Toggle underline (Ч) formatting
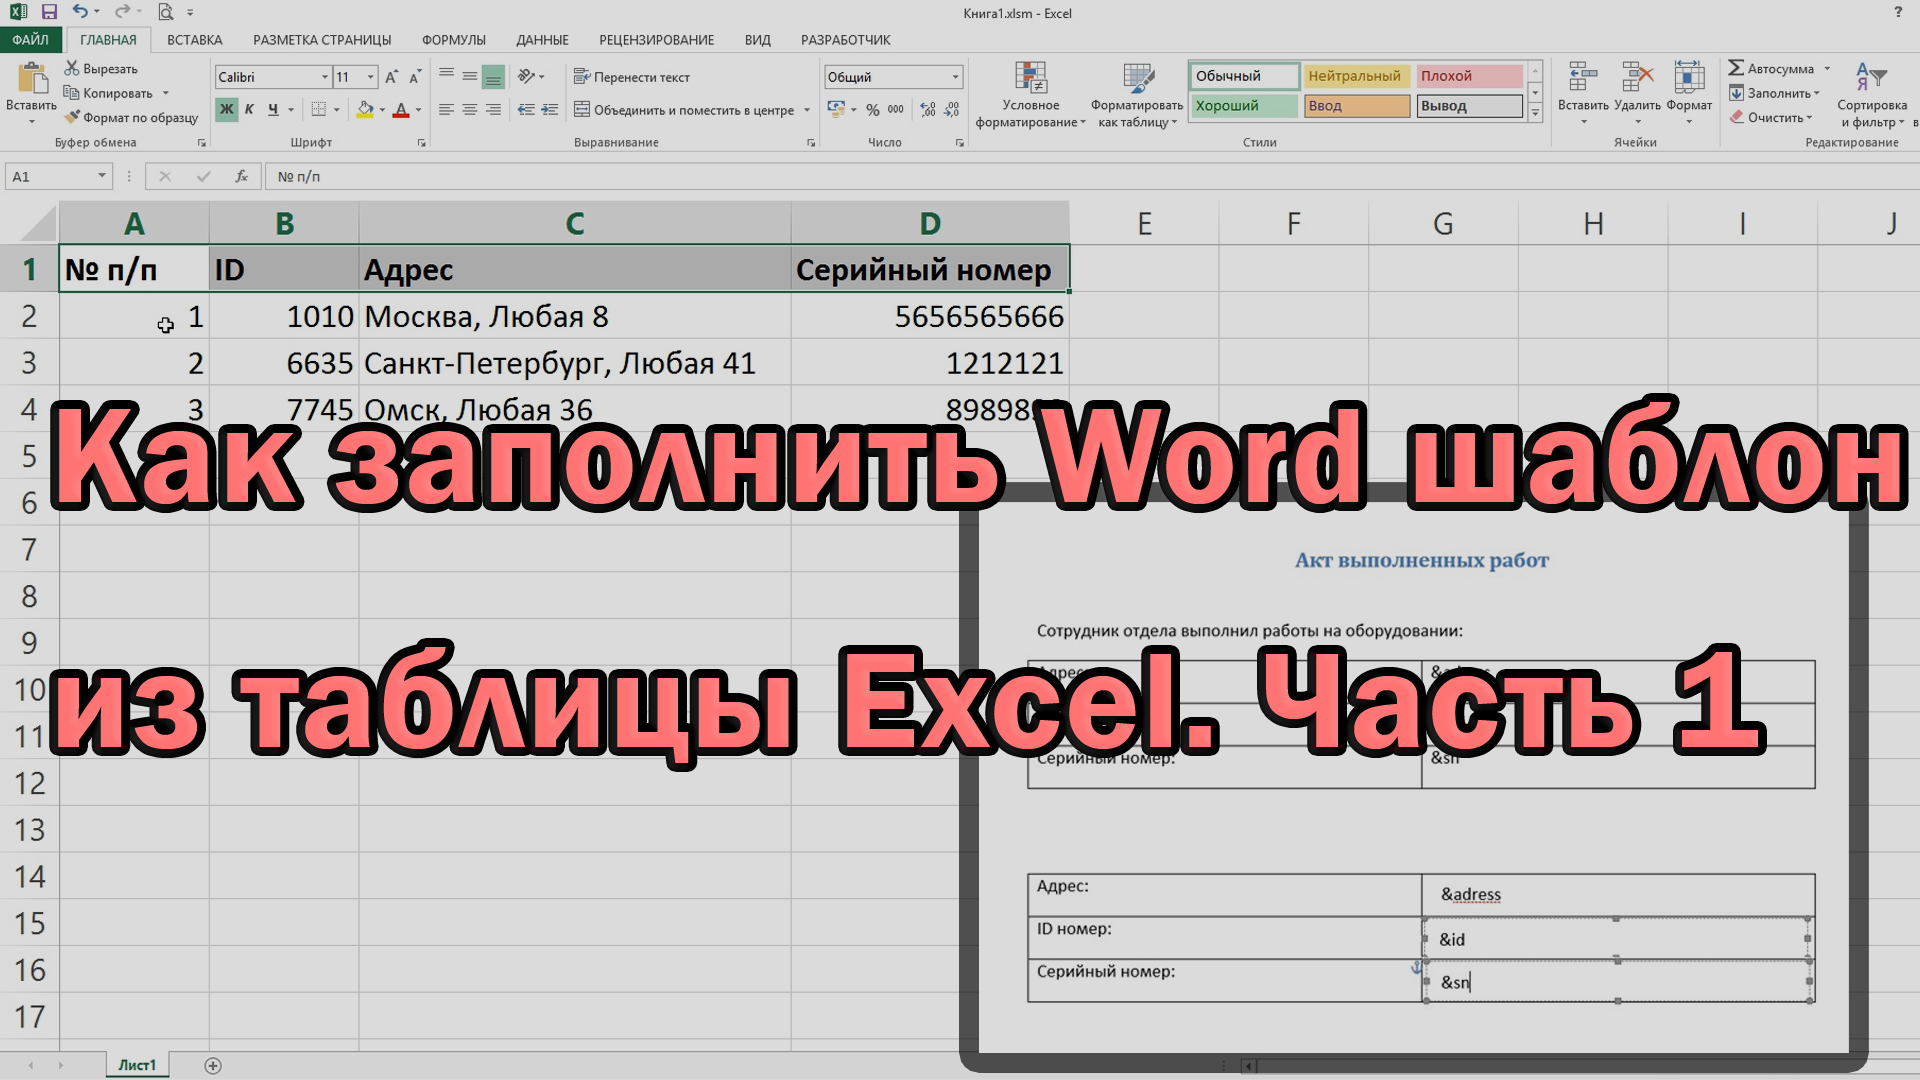The width and height of the screenshot is (1920, 1080). point(272,109)
